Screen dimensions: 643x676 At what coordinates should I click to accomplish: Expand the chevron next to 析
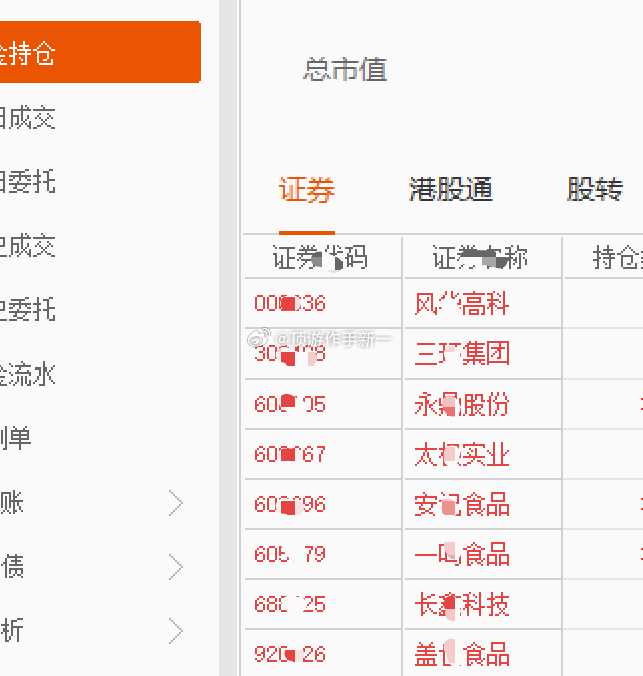176,631
